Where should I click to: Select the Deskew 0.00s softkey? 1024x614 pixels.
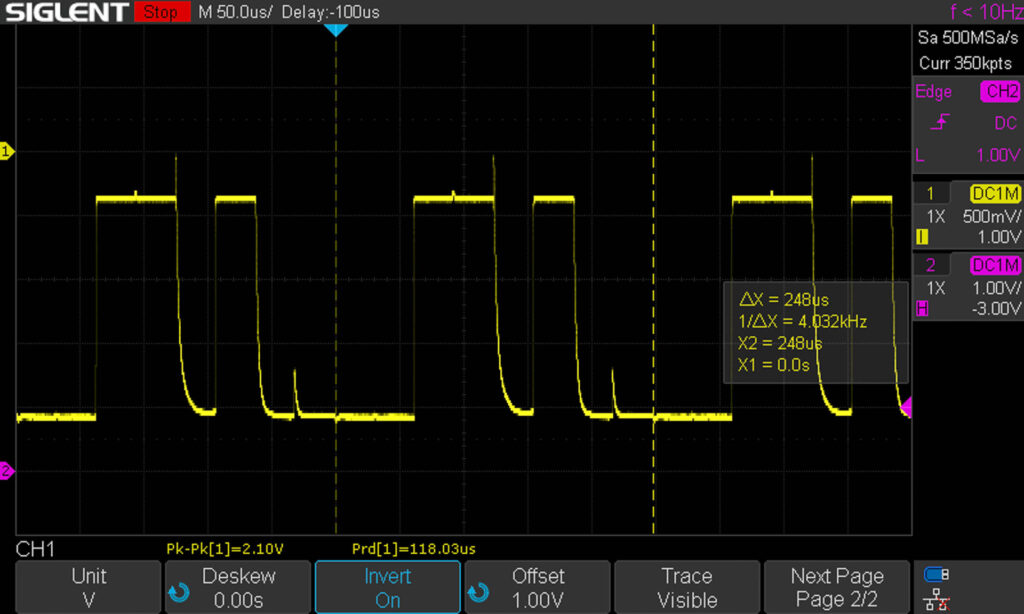point(238,587)
